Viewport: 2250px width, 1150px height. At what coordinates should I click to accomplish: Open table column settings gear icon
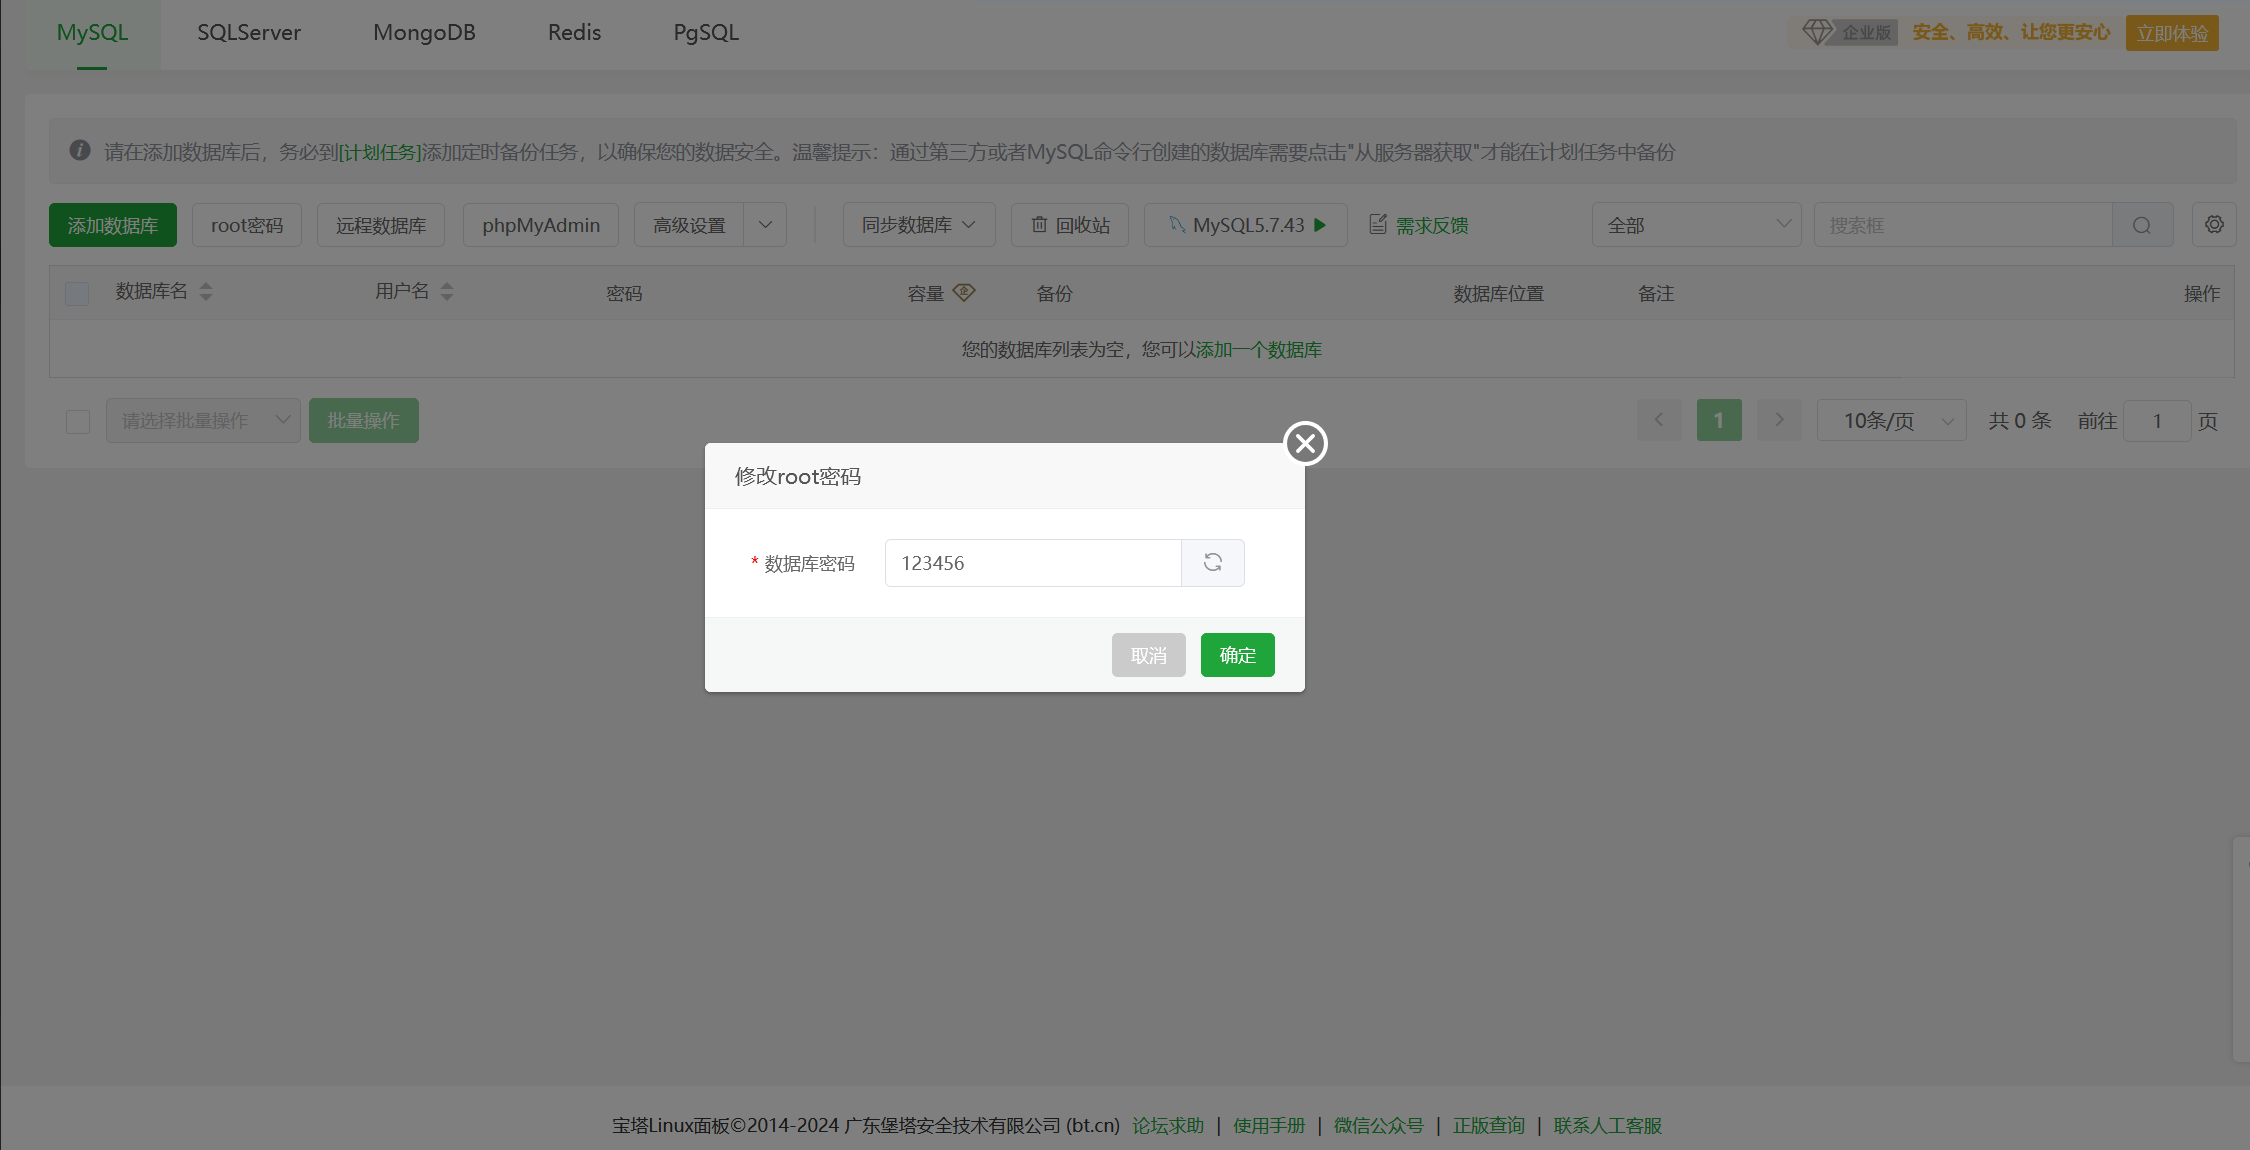[2214, 225]
